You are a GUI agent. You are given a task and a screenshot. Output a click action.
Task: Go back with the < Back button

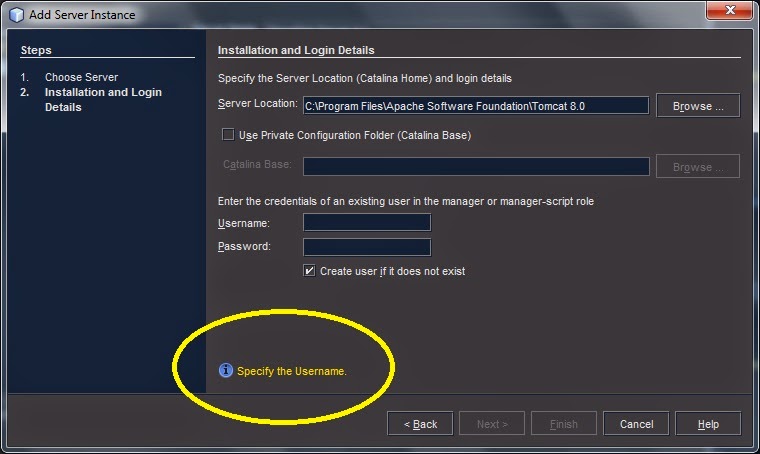(x=420, y=424)
